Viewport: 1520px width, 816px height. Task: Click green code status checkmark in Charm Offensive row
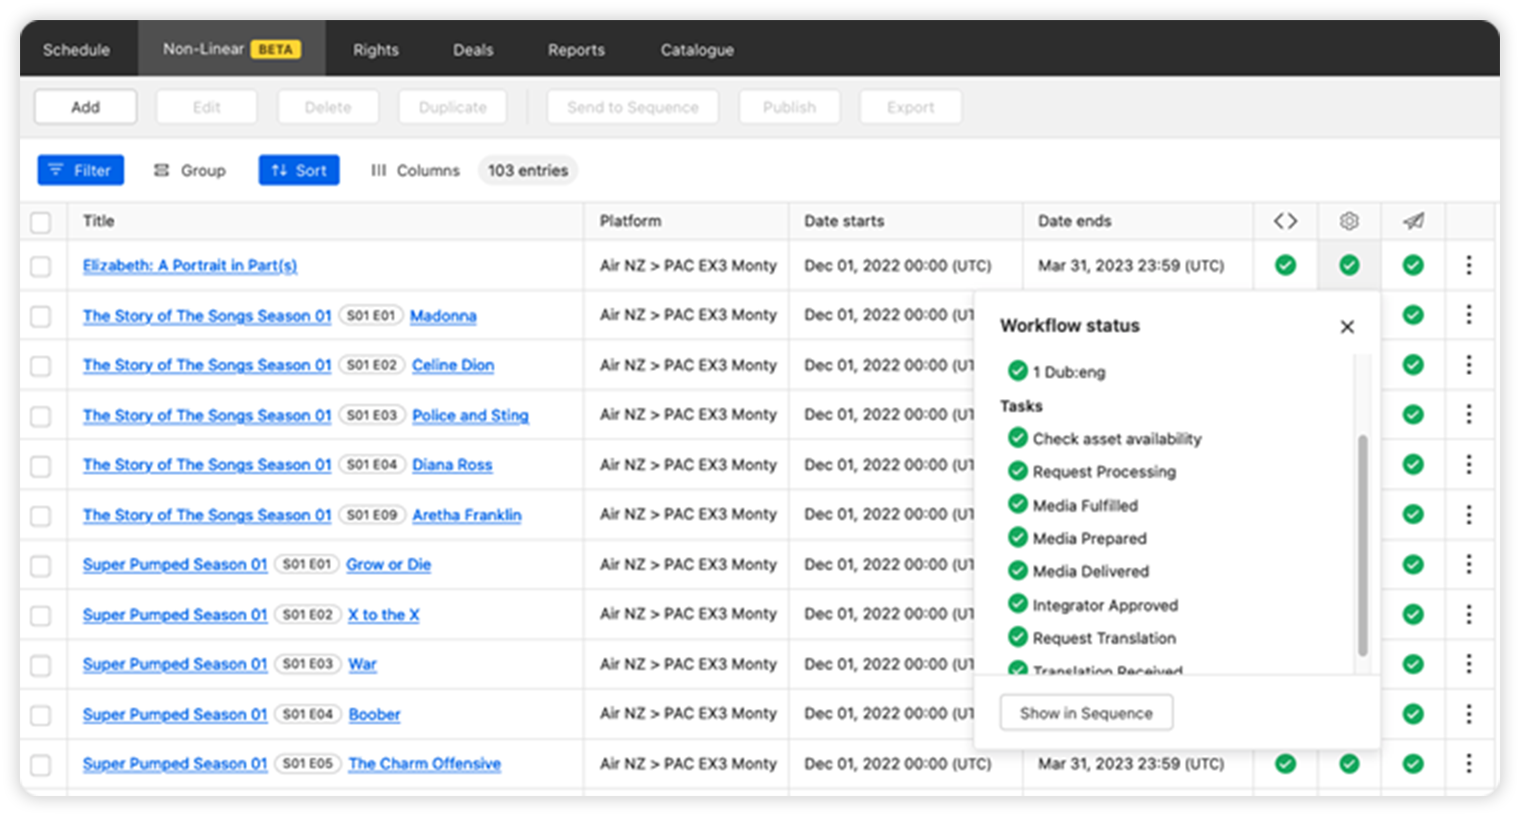click(x=1285, y=764)
